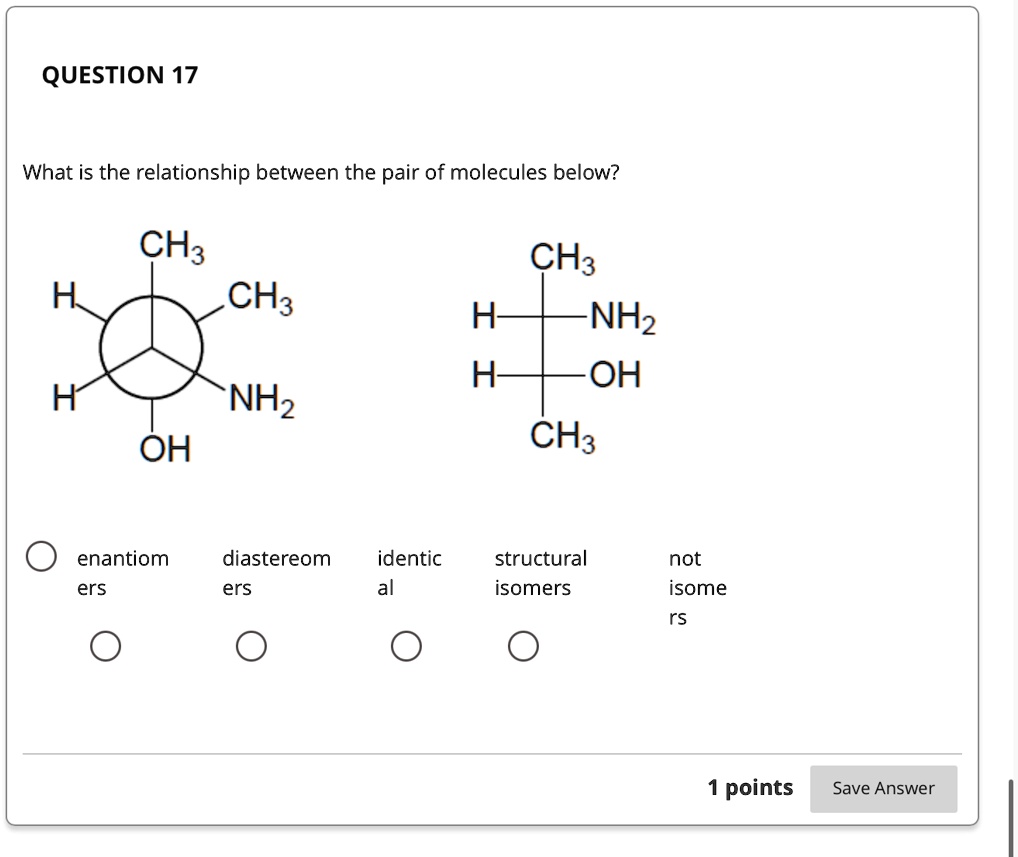The image size is (1018, 857).
Task: Click the enantiomers answer label
Action: click(x=122, y=572)
